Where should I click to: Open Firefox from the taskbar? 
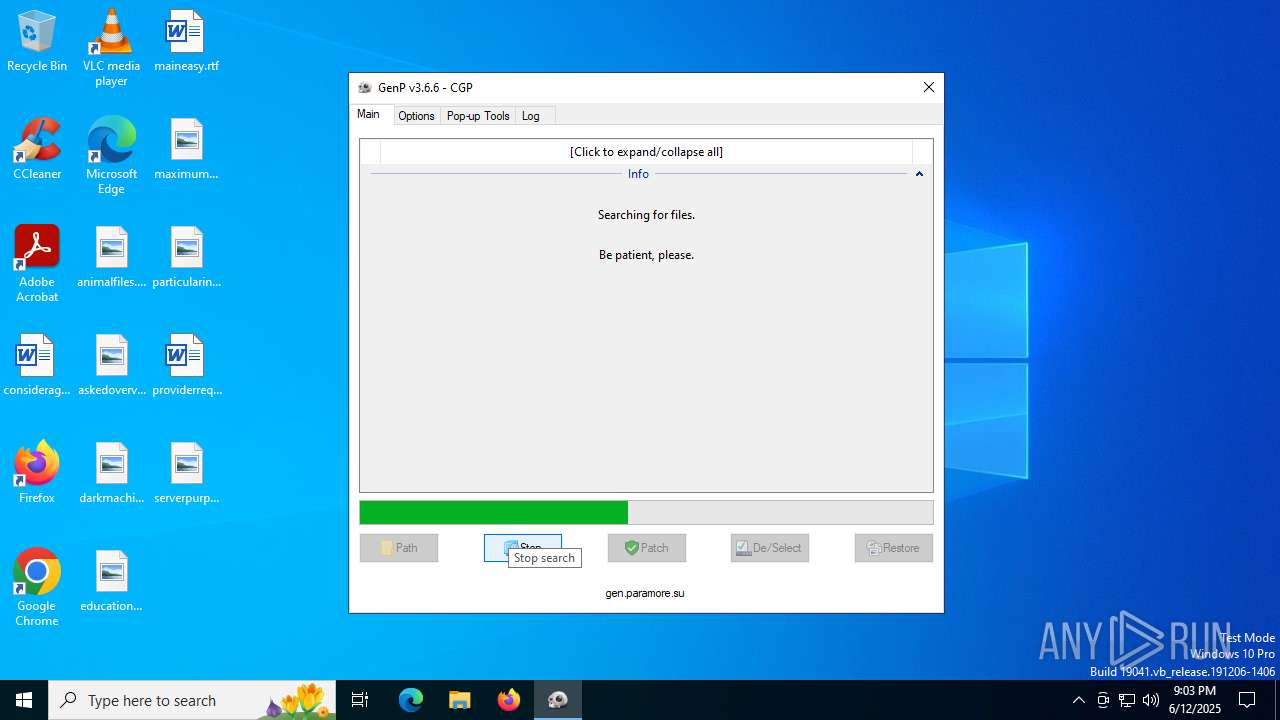(509, 700)
